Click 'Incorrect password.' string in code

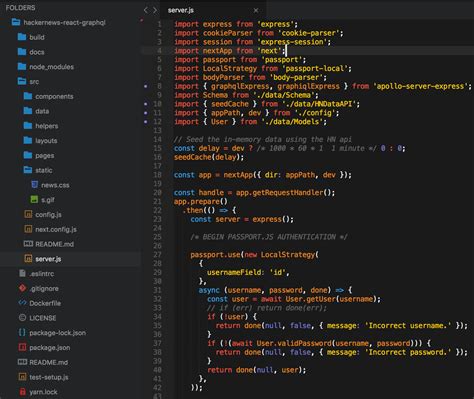pos(409,352)
